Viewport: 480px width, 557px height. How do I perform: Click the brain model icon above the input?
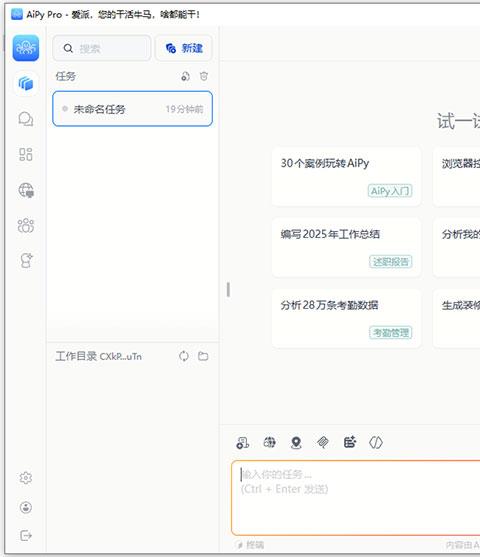(x=269, y=443)
